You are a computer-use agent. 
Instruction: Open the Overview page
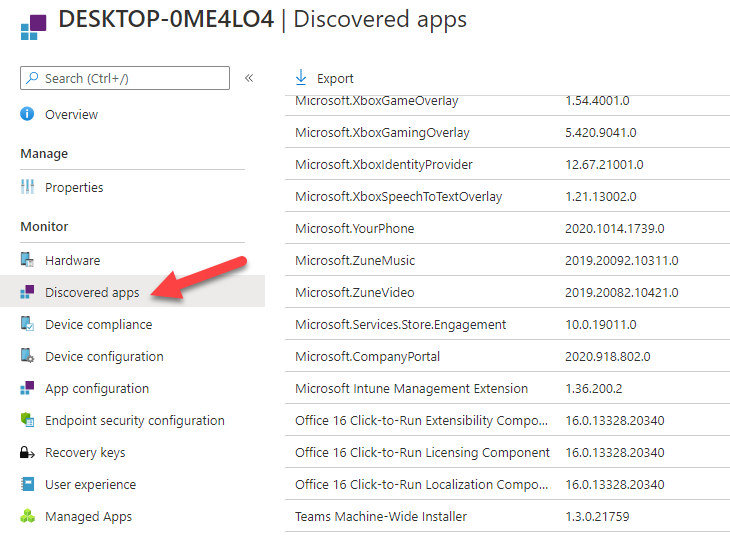click(x=71, y=115)
